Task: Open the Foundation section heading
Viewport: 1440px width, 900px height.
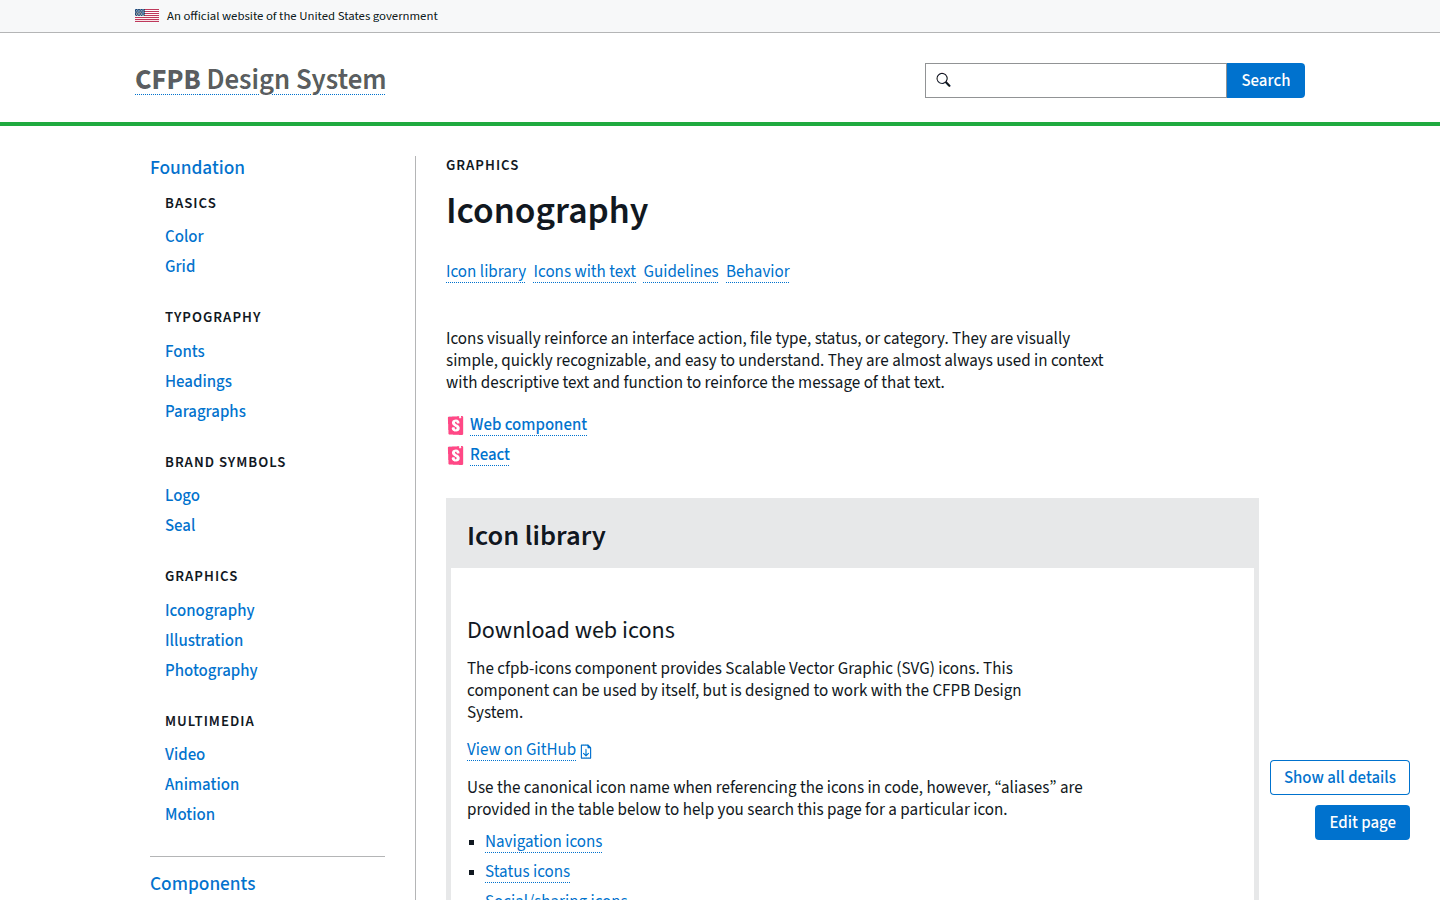Action: coord(197,167)
